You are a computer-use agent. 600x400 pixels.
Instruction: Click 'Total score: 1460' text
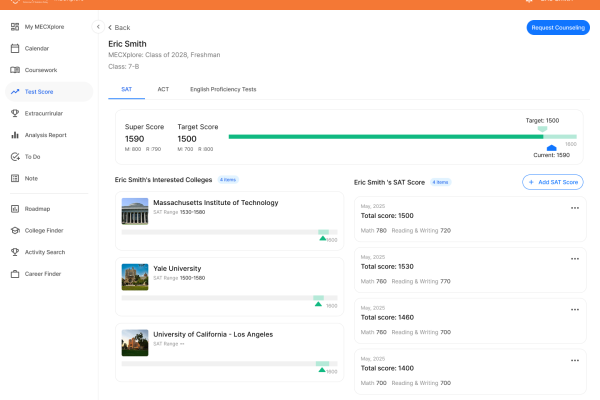coord(387,318)
